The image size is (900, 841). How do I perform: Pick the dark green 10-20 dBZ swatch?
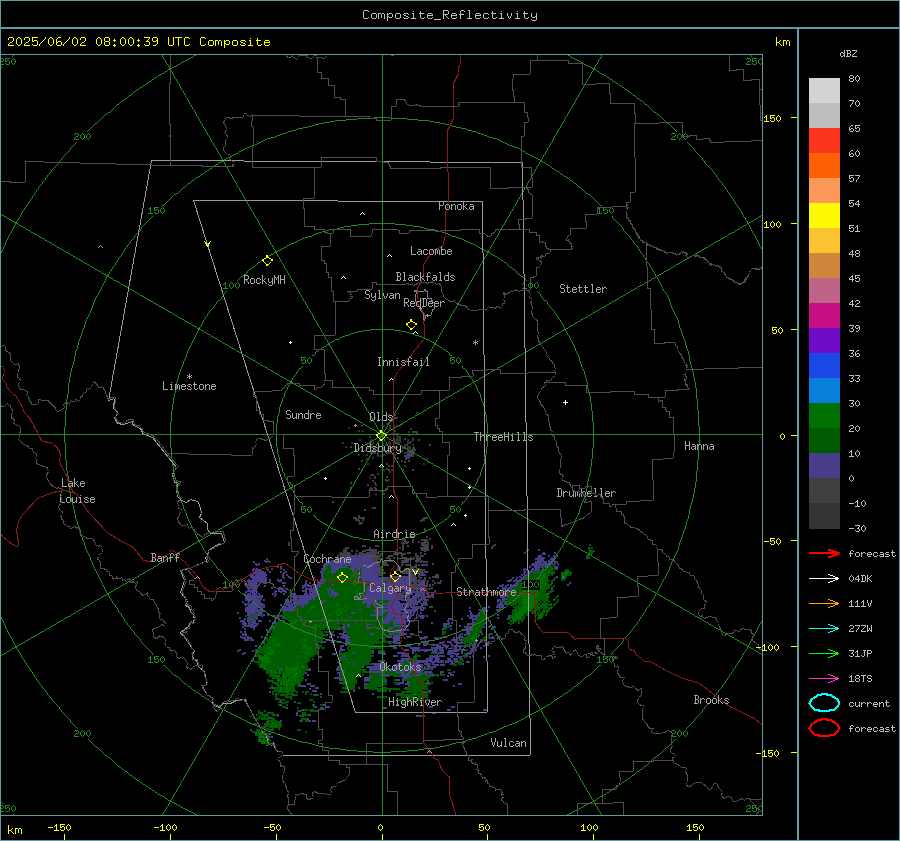824,440
